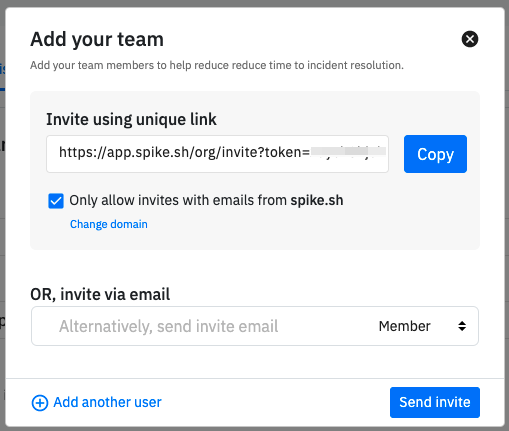Open the Change domain link
509x431 pixels.
pos(109,224)
